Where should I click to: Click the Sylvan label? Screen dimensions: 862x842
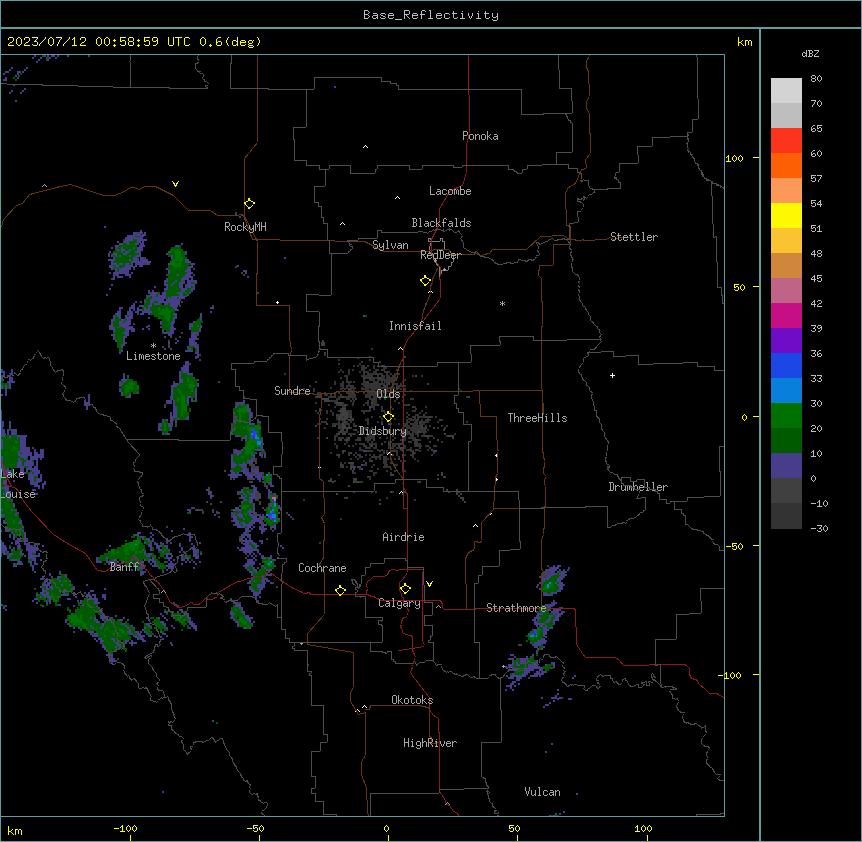pos(390,245)
